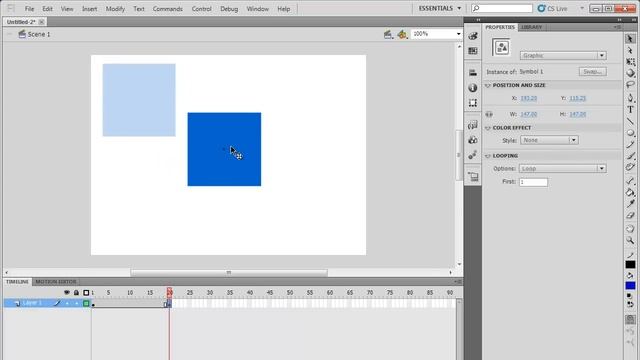
Task: Open the Color panel icon
Action: click(473, 36)
